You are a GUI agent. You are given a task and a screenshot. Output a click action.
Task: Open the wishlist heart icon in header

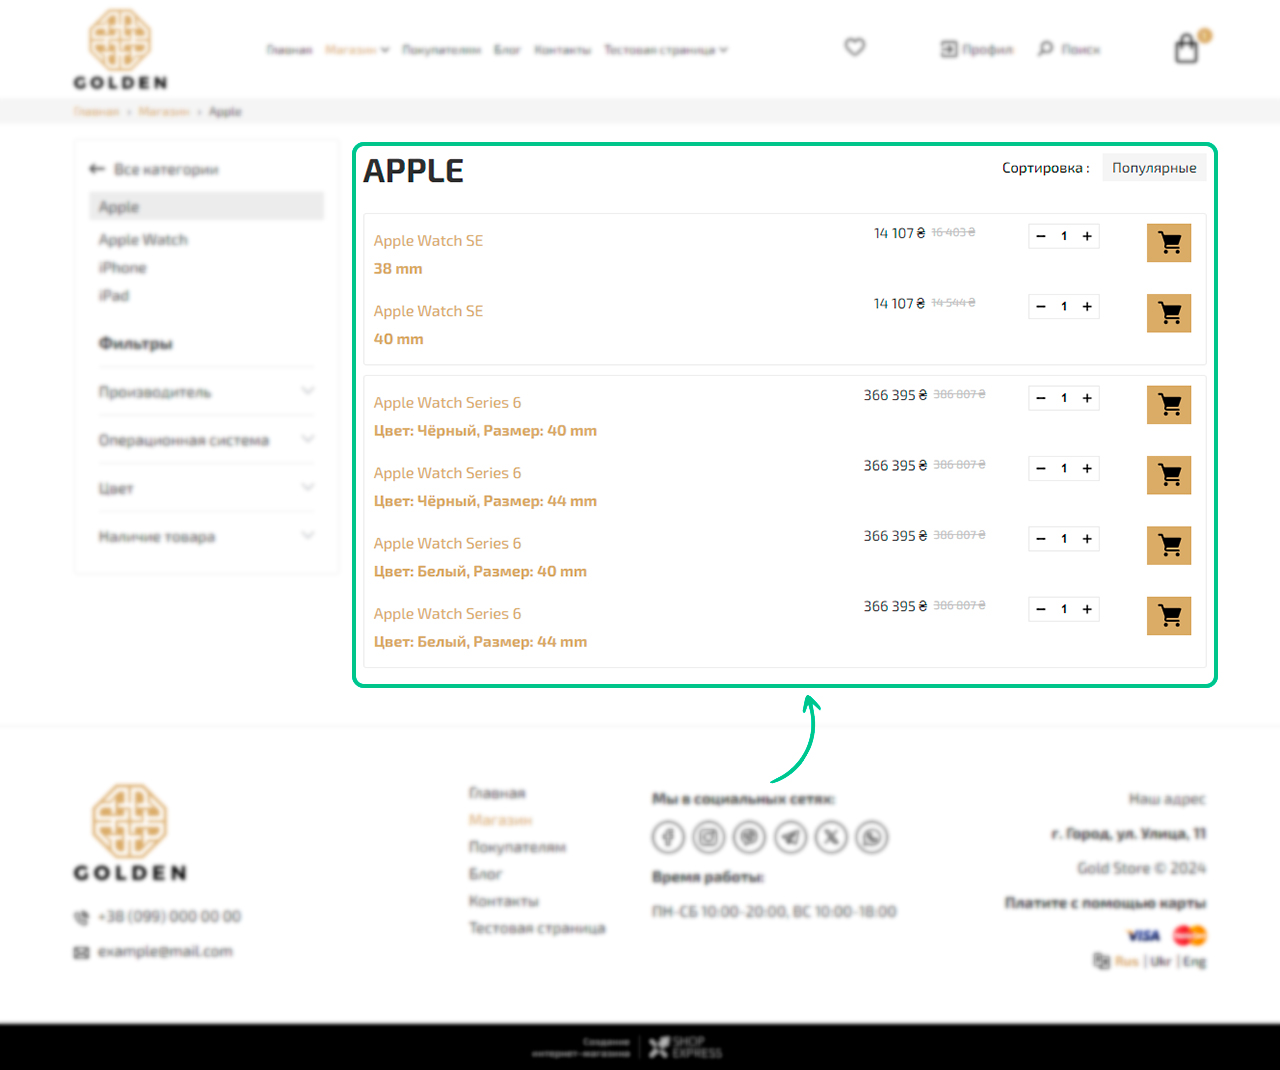[x=854, y=47]
